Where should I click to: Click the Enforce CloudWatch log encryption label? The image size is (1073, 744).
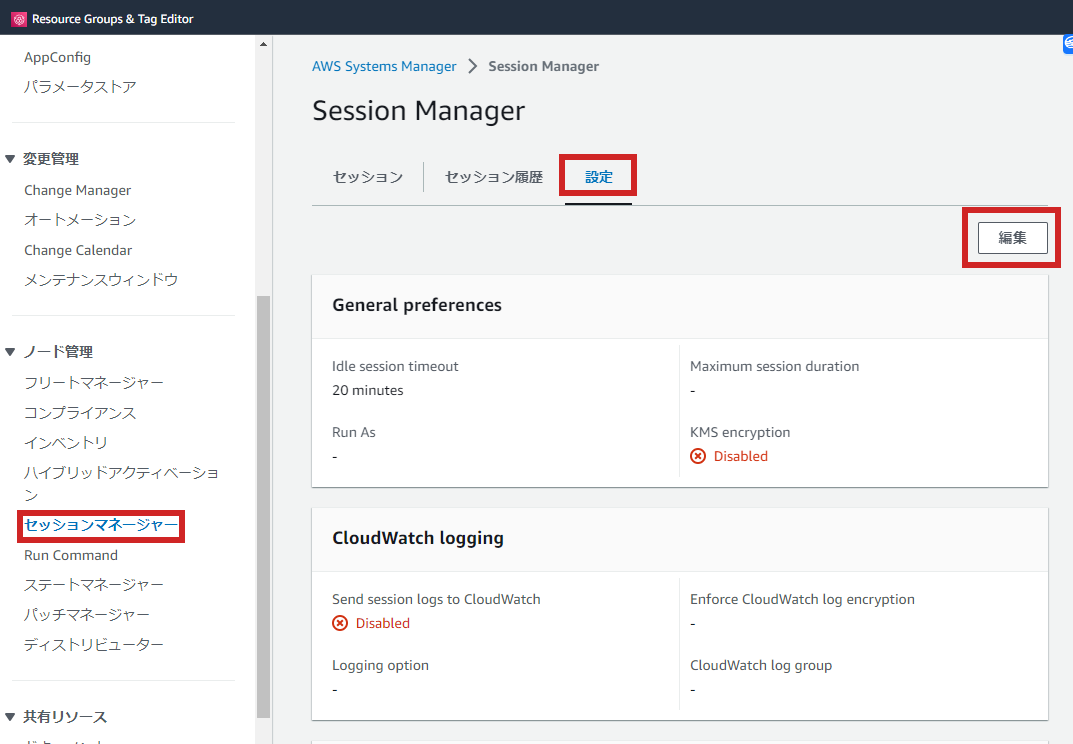802,600
